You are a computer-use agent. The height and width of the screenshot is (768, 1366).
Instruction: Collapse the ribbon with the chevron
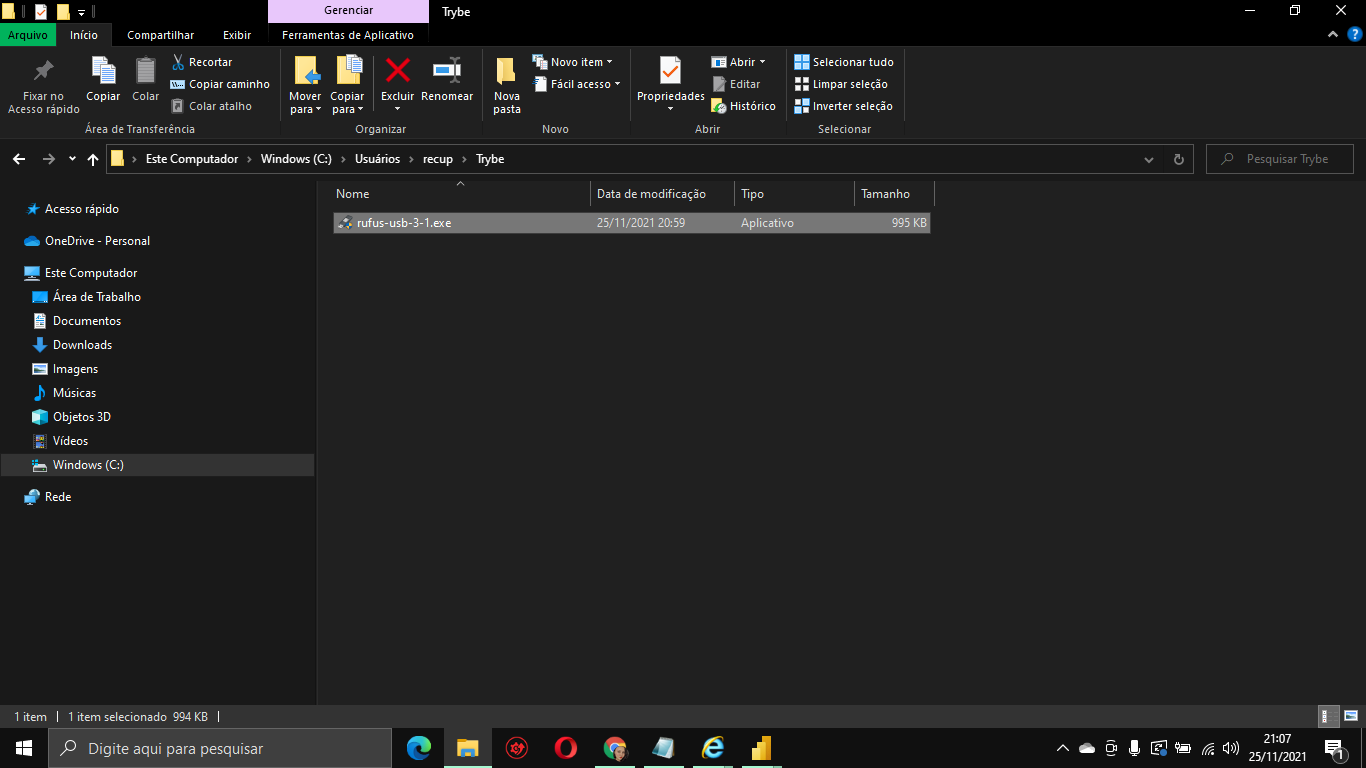[1332, 35]
